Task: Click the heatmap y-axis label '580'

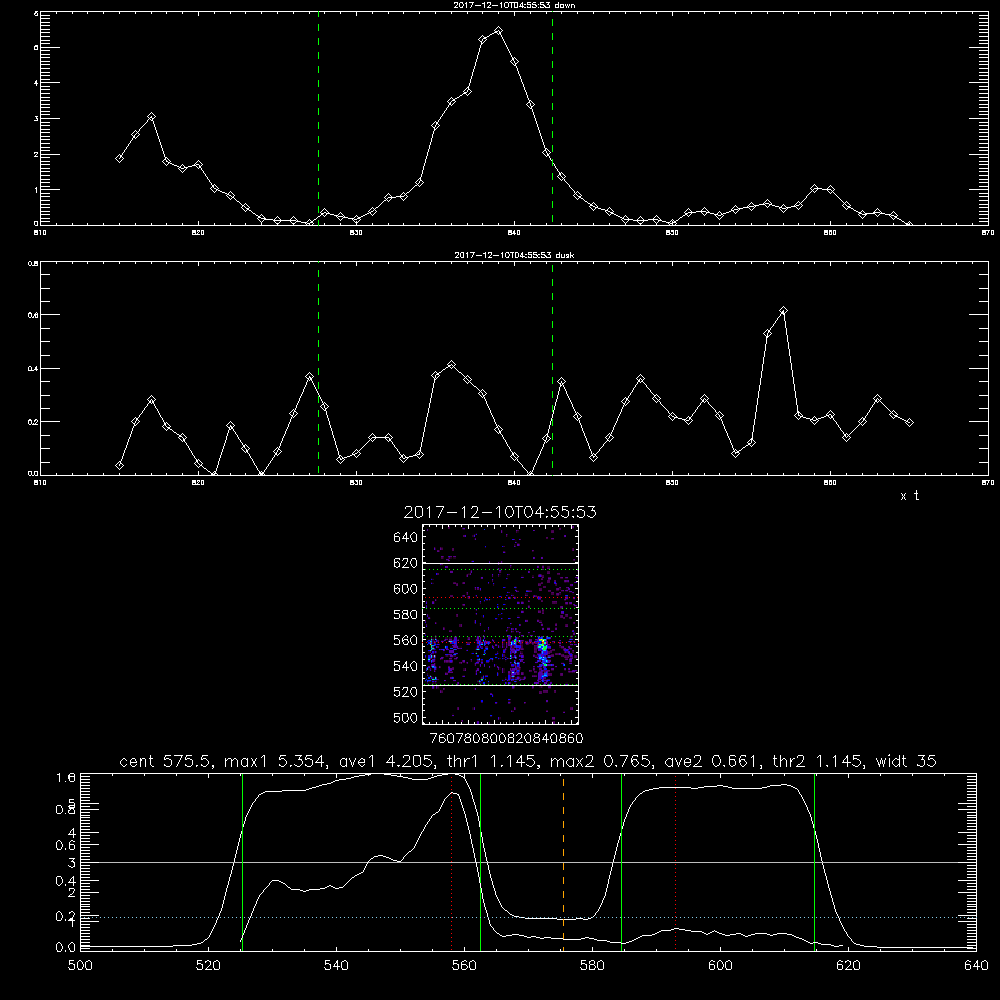Action: click(x=406, y=615)
